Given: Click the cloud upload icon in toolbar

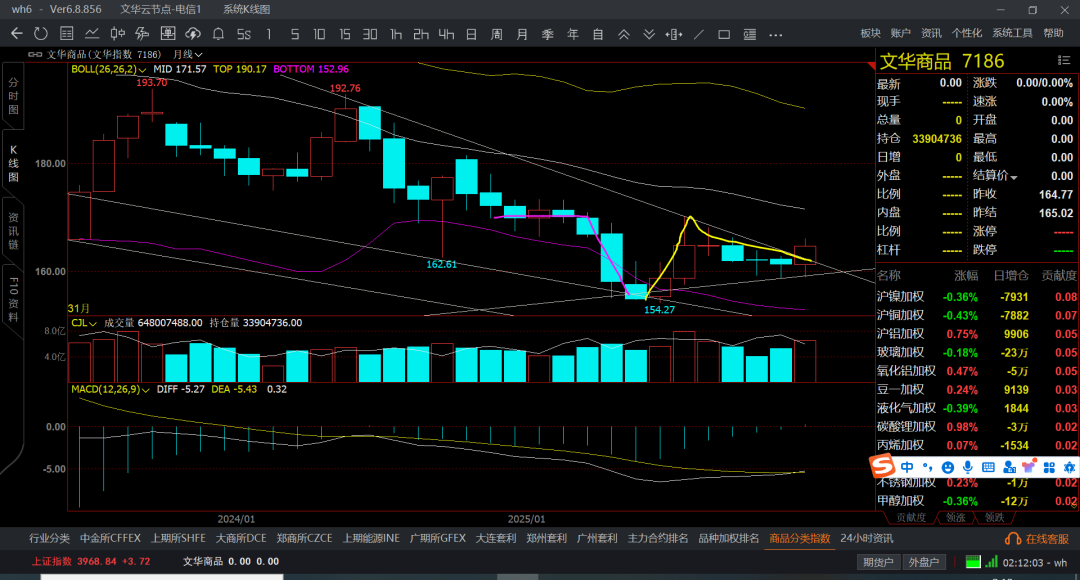Looking at the screenshot, I should (x=193, y=34).
